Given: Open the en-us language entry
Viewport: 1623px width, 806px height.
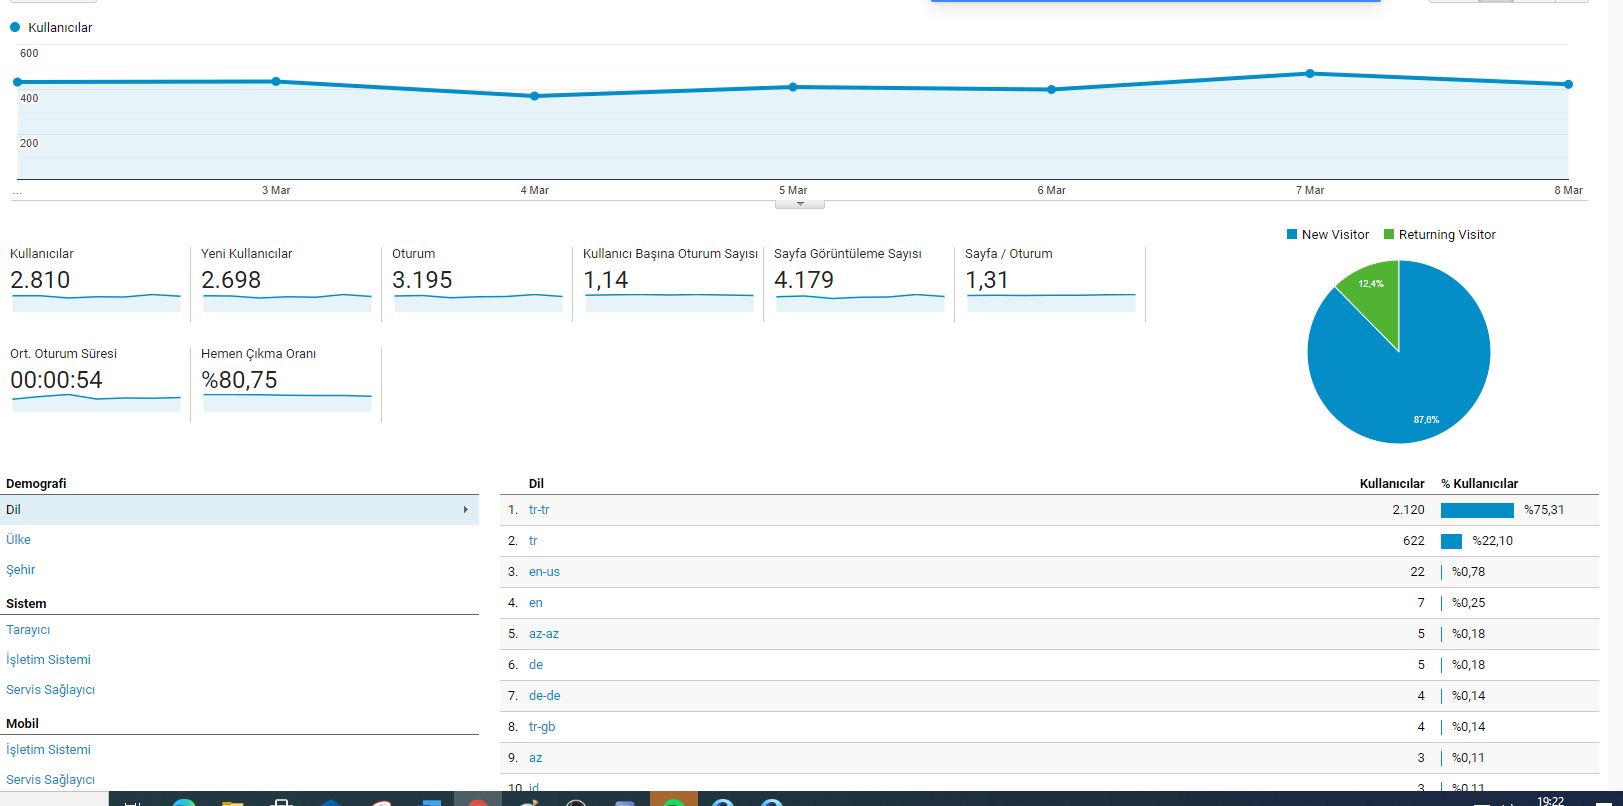Looking at the screenshot, I should click(x=544, y=572).
